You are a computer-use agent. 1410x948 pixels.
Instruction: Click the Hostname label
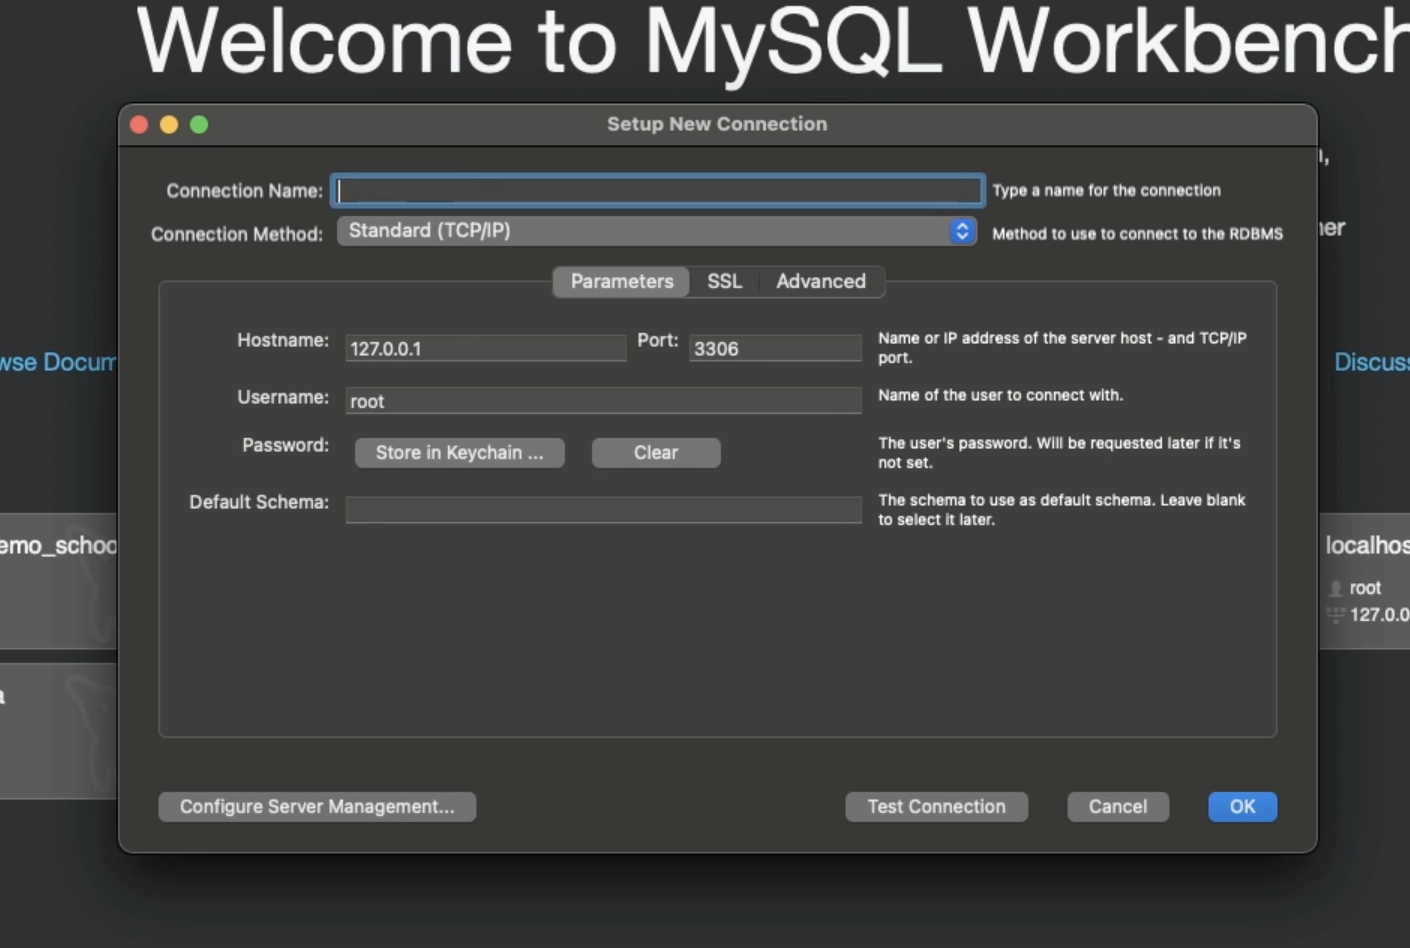click(x=283, y=340)
